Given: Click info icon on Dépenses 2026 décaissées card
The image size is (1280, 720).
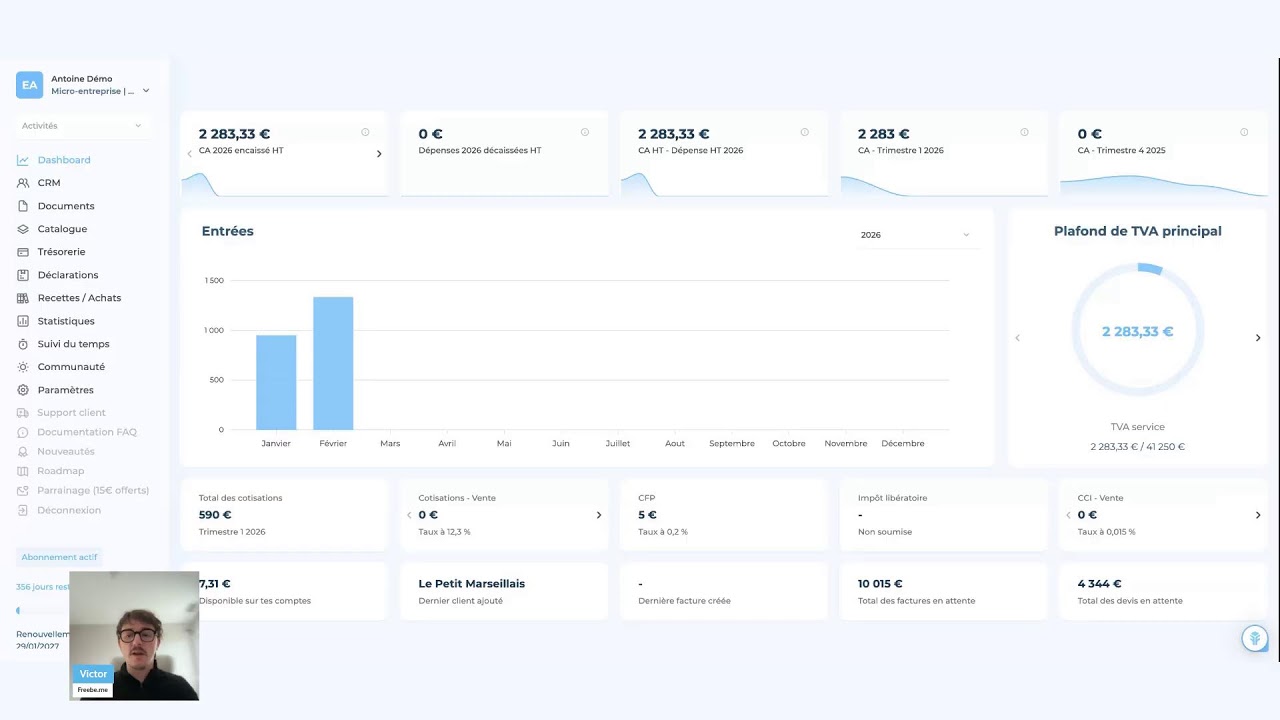Looking at the screenshot, I should tap(585, 132).
